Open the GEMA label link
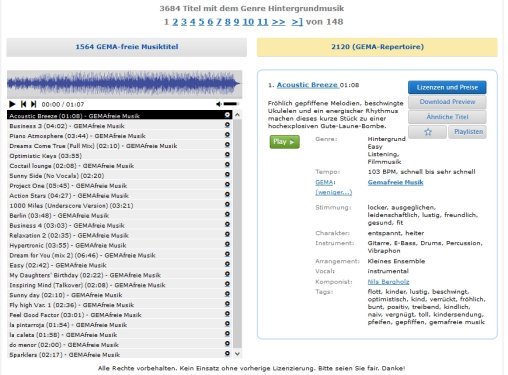The height and width of the screenshot is (375, 508). pos(324,182)
